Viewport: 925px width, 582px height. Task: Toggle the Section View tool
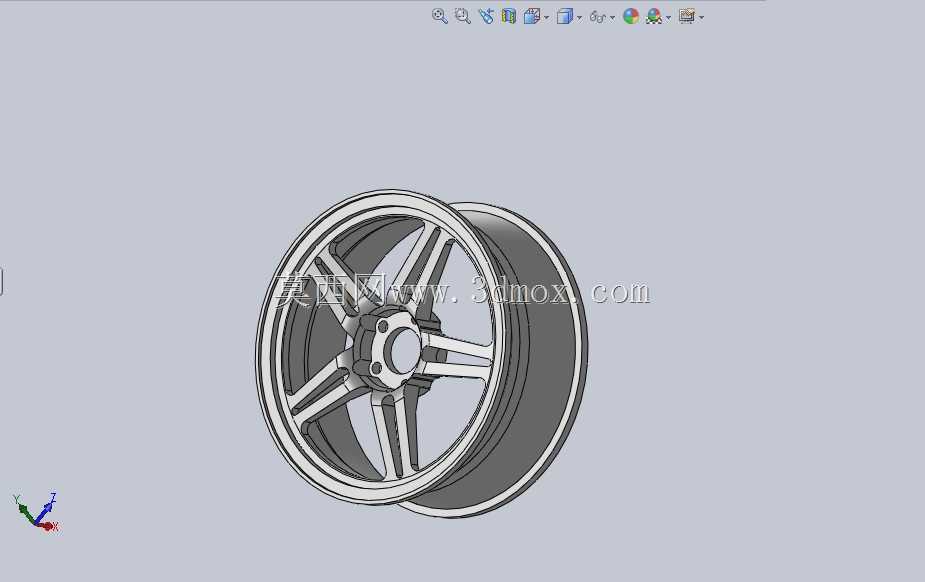(509, 17)
